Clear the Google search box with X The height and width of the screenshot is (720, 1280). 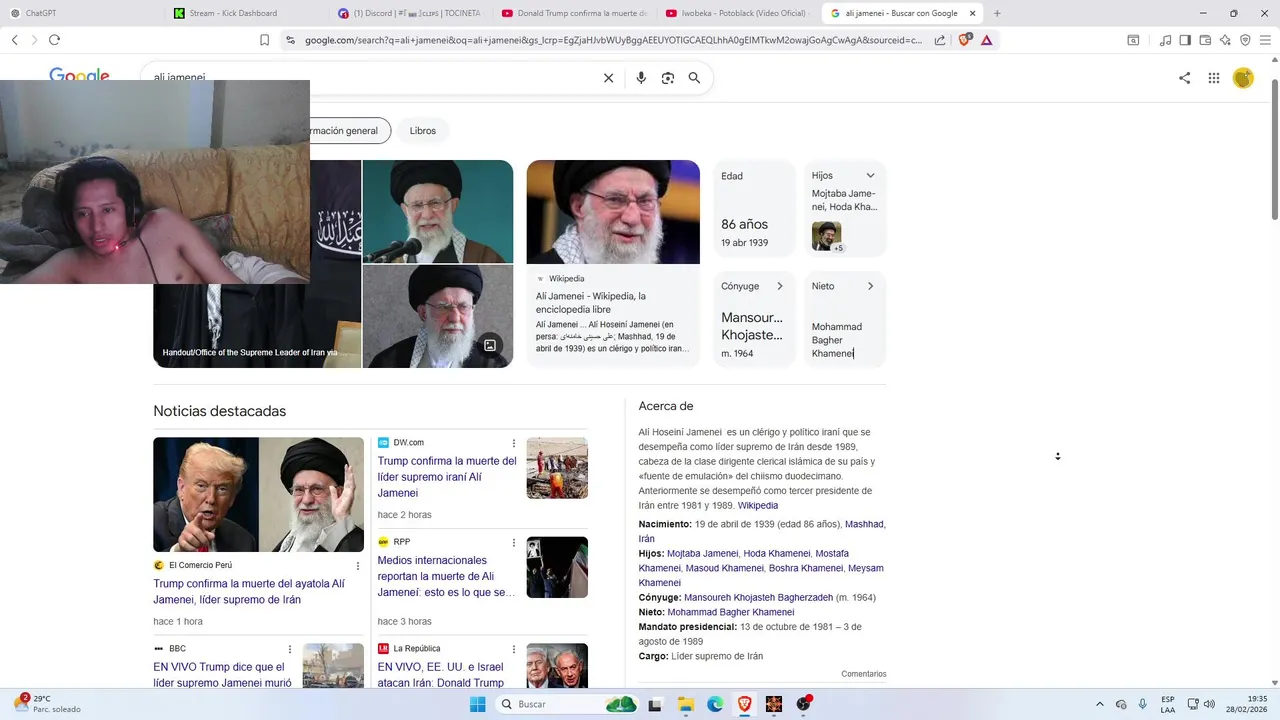(x=608, y=78)
